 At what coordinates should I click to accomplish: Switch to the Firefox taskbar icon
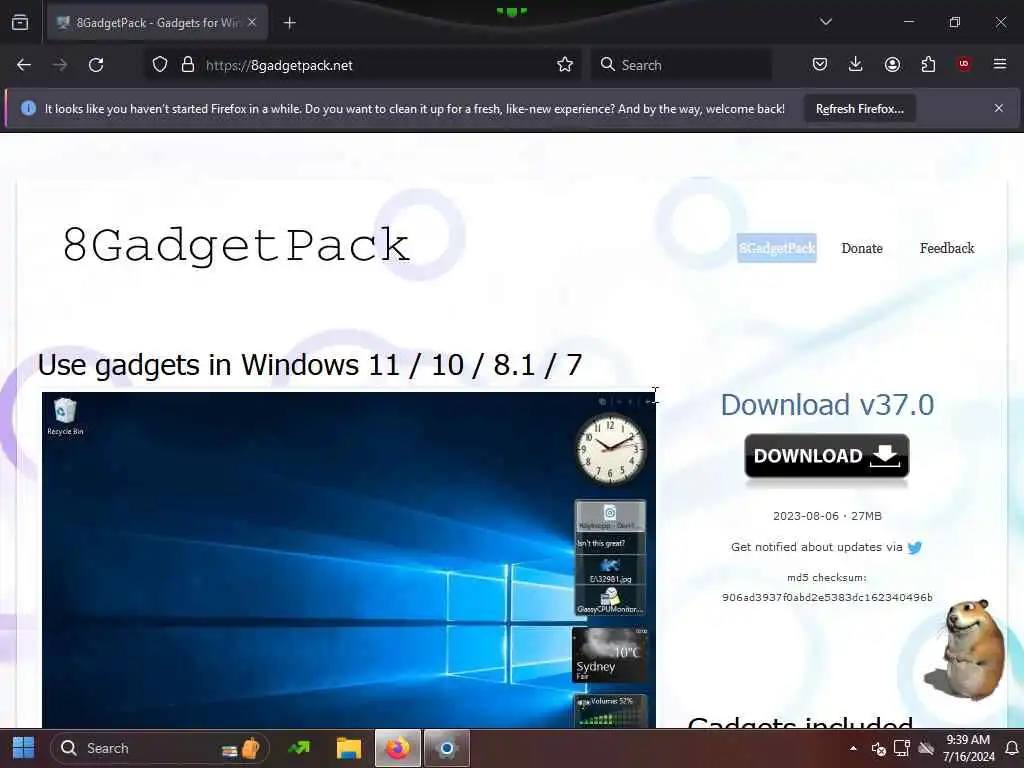[398, 748]
